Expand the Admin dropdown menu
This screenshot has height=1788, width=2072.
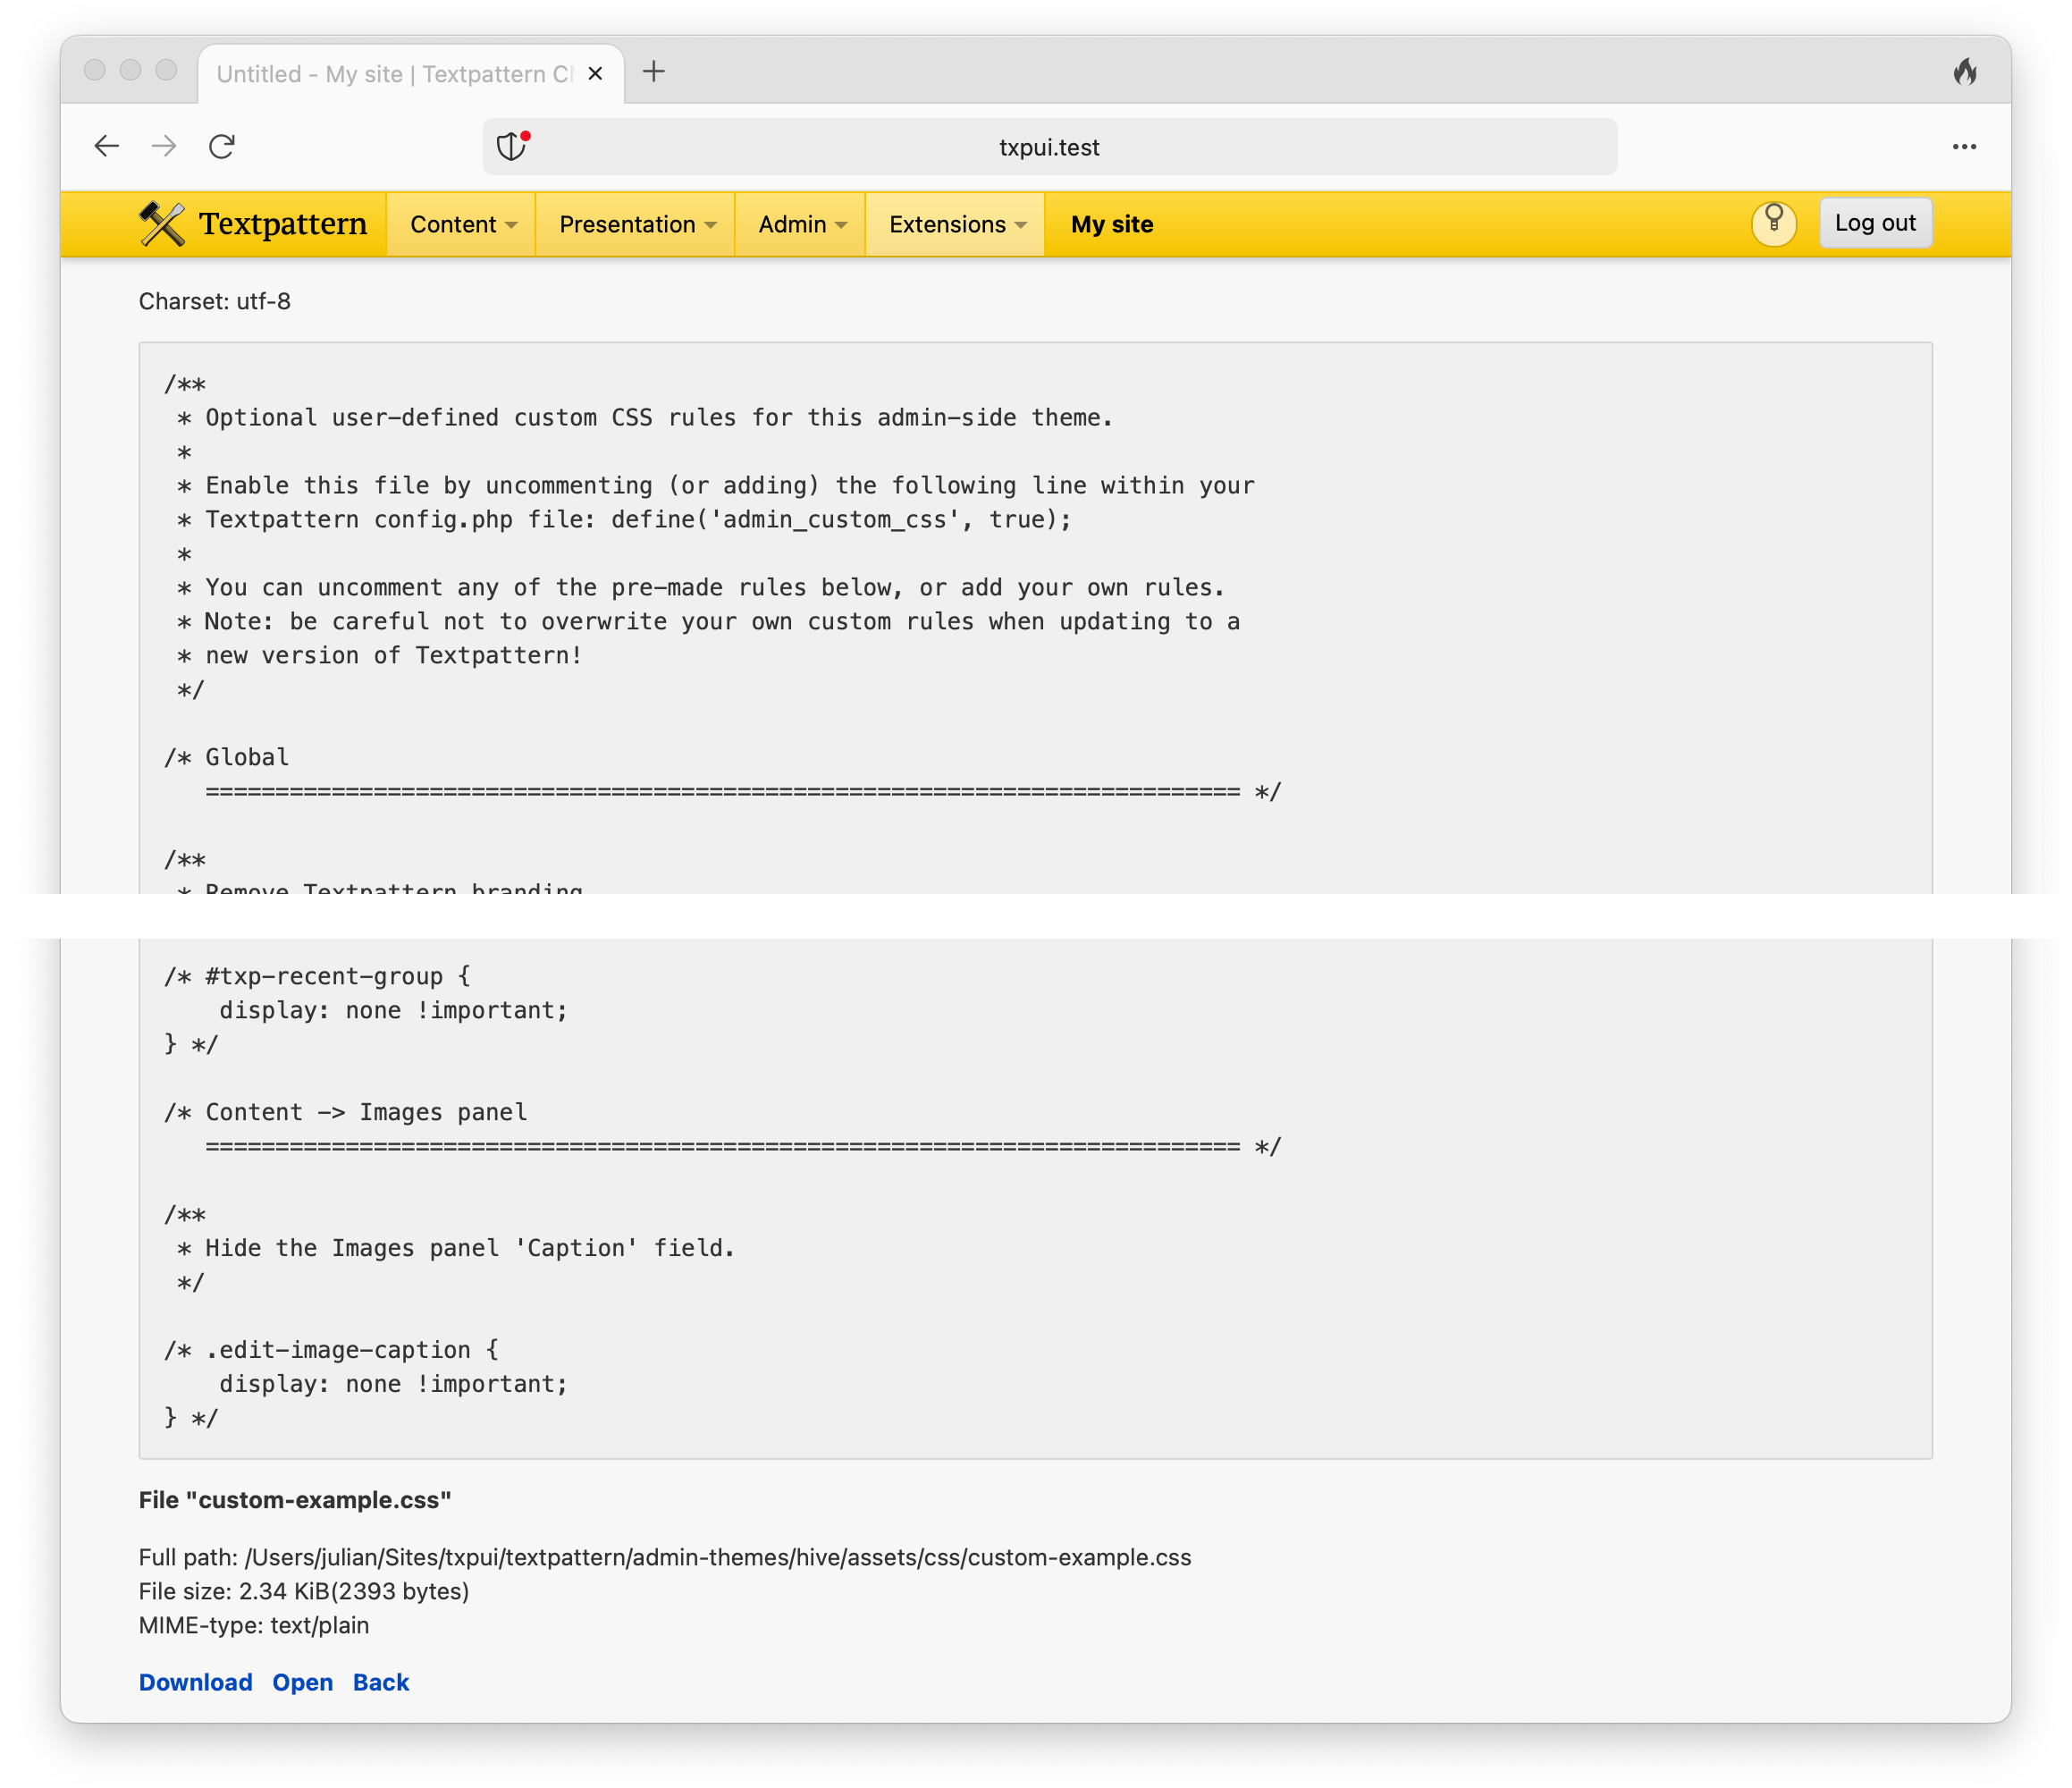pos(801,224)
